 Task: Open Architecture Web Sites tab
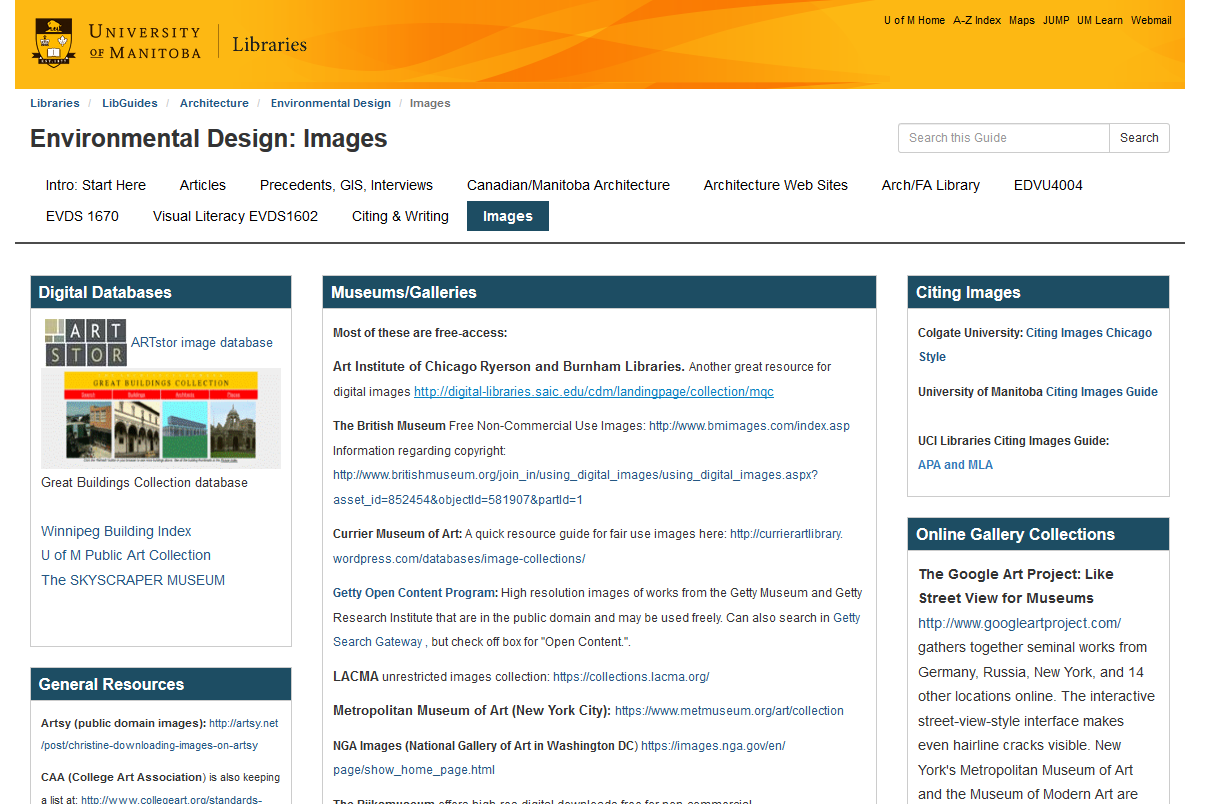(x=776, y=185)
